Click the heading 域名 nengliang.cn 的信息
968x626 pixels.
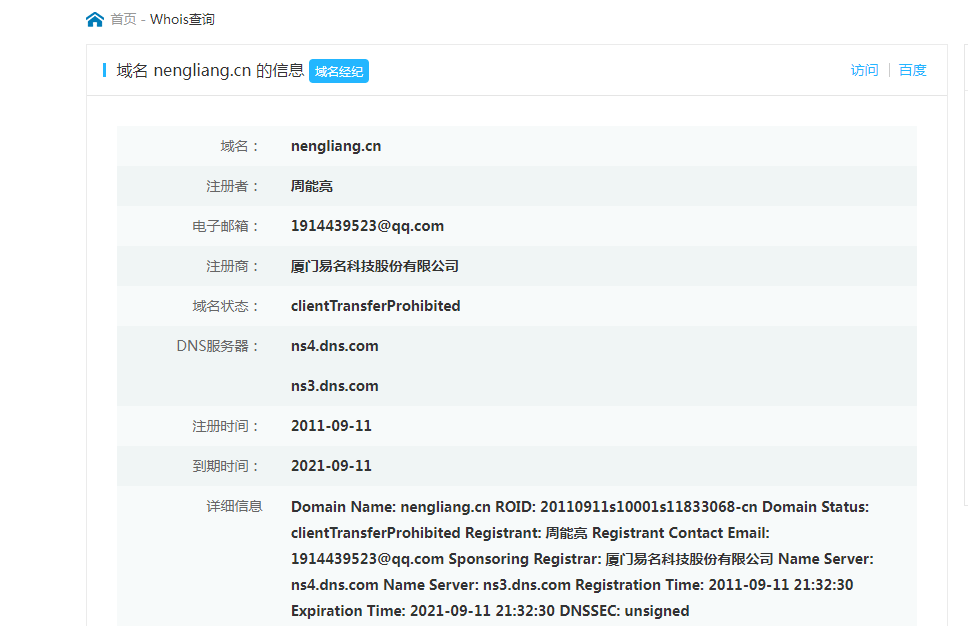[210, 70]
